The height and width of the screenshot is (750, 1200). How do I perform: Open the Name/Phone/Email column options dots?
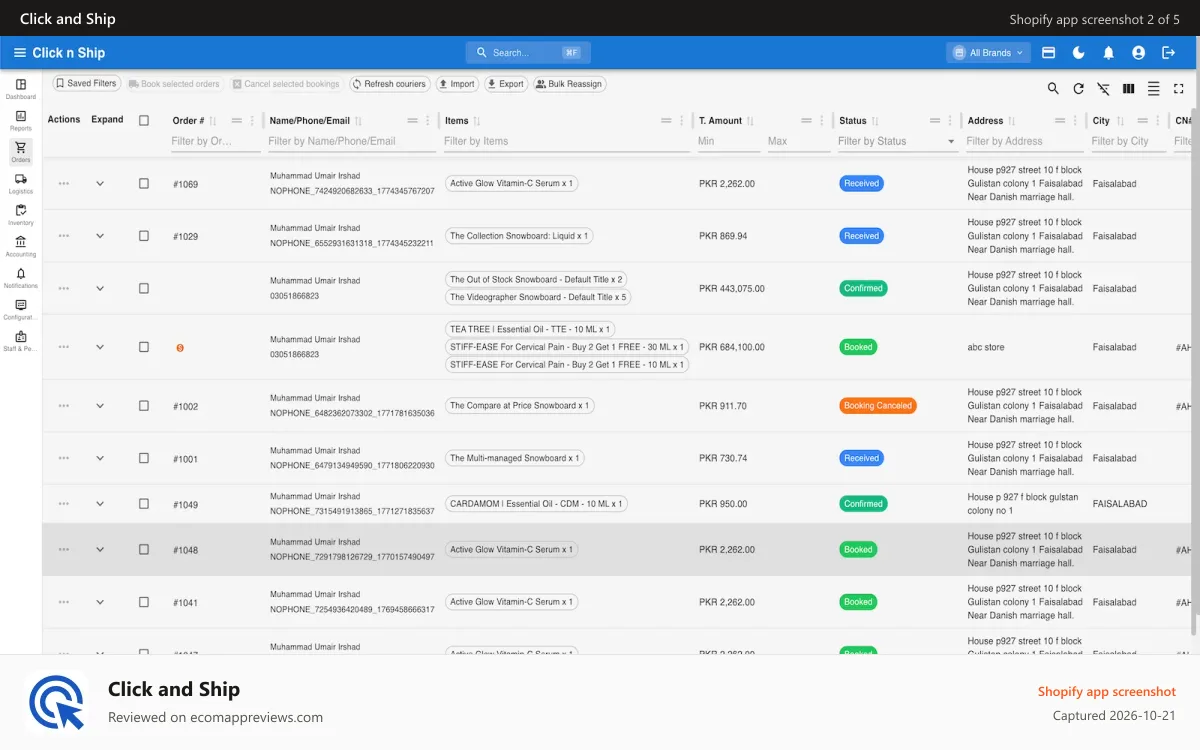(x=428, y=121)
